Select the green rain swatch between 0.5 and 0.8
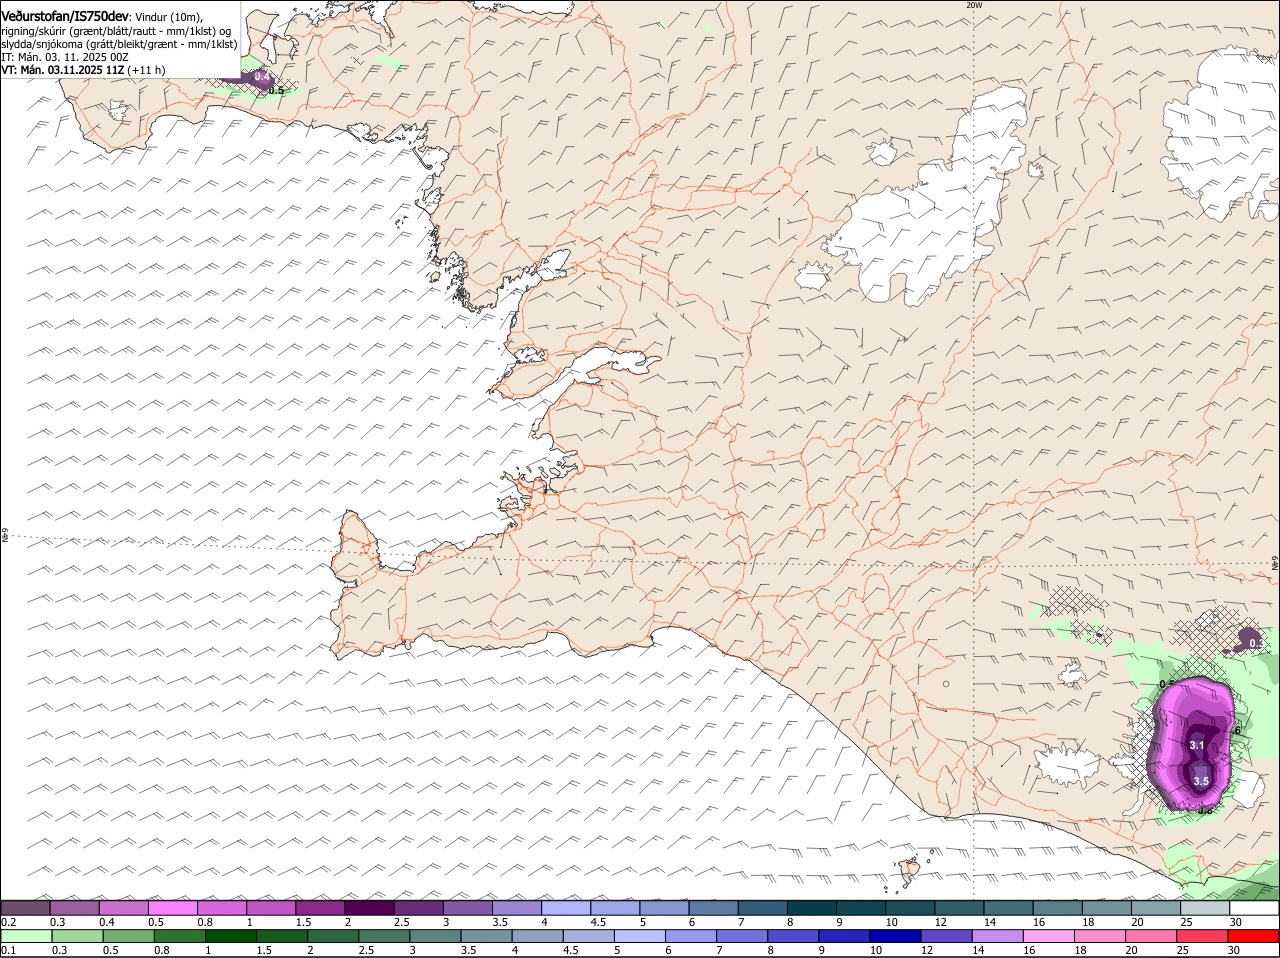 (x=128, y=936)
